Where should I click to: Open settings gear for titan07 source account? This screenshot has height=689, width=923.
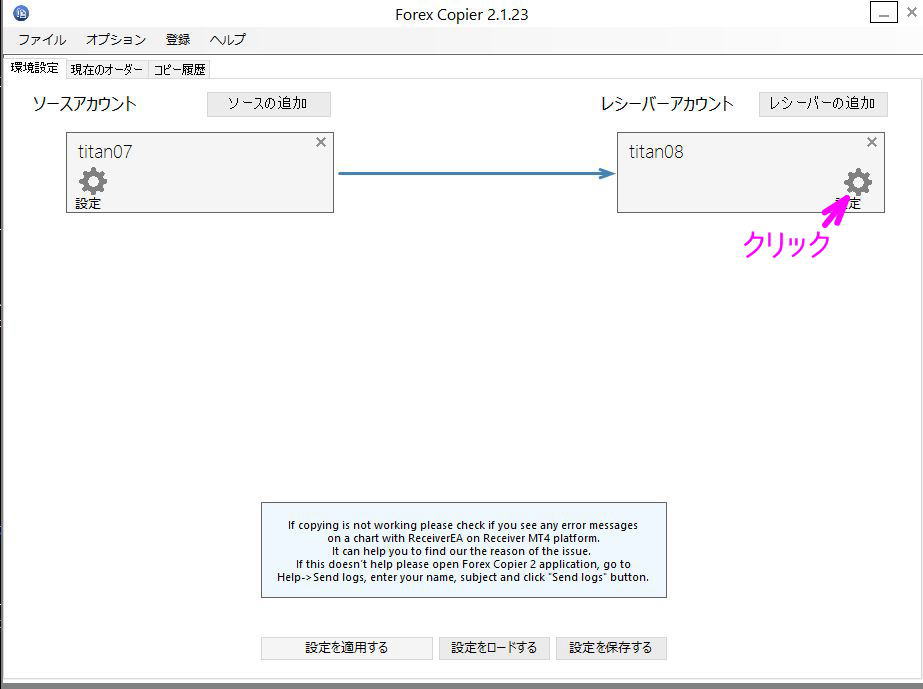point(92,181)
